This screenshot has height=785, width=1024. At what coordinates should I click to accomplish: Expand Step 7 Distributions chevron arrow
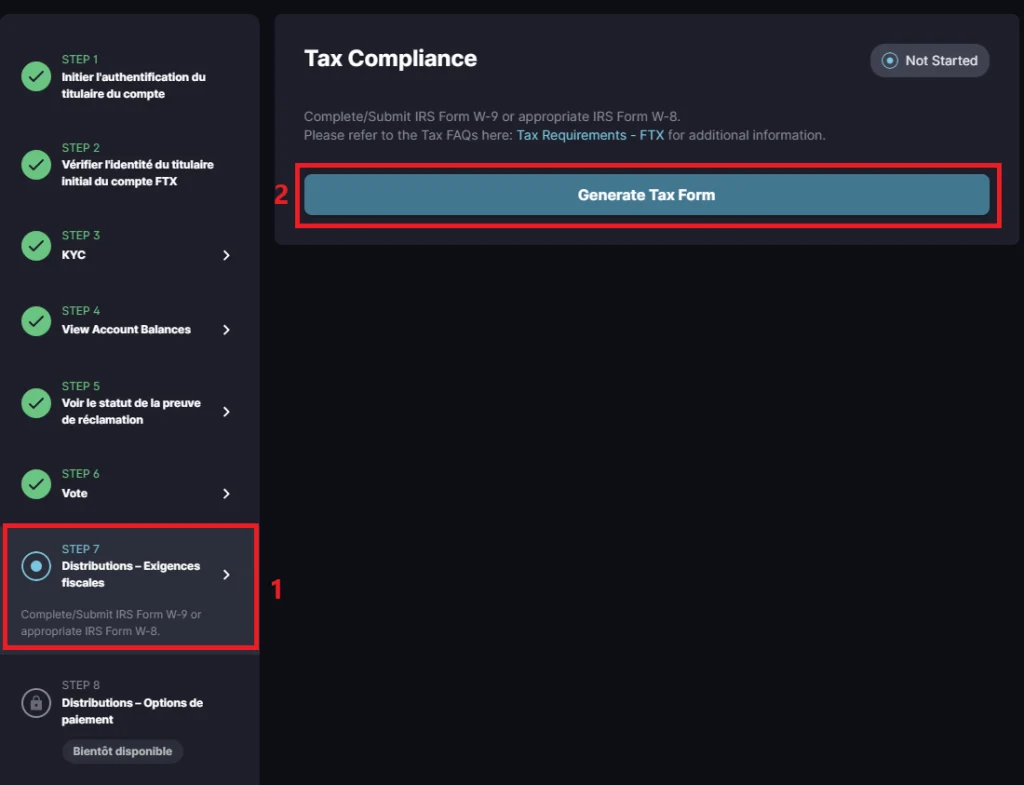point(226,575)
